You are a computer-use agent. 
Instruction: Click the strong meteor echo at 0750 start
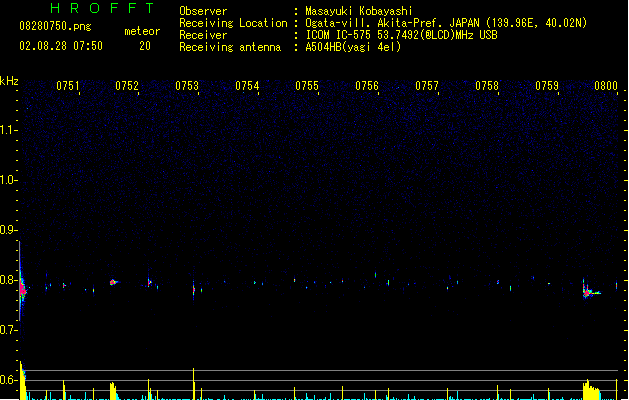point(22,288)
